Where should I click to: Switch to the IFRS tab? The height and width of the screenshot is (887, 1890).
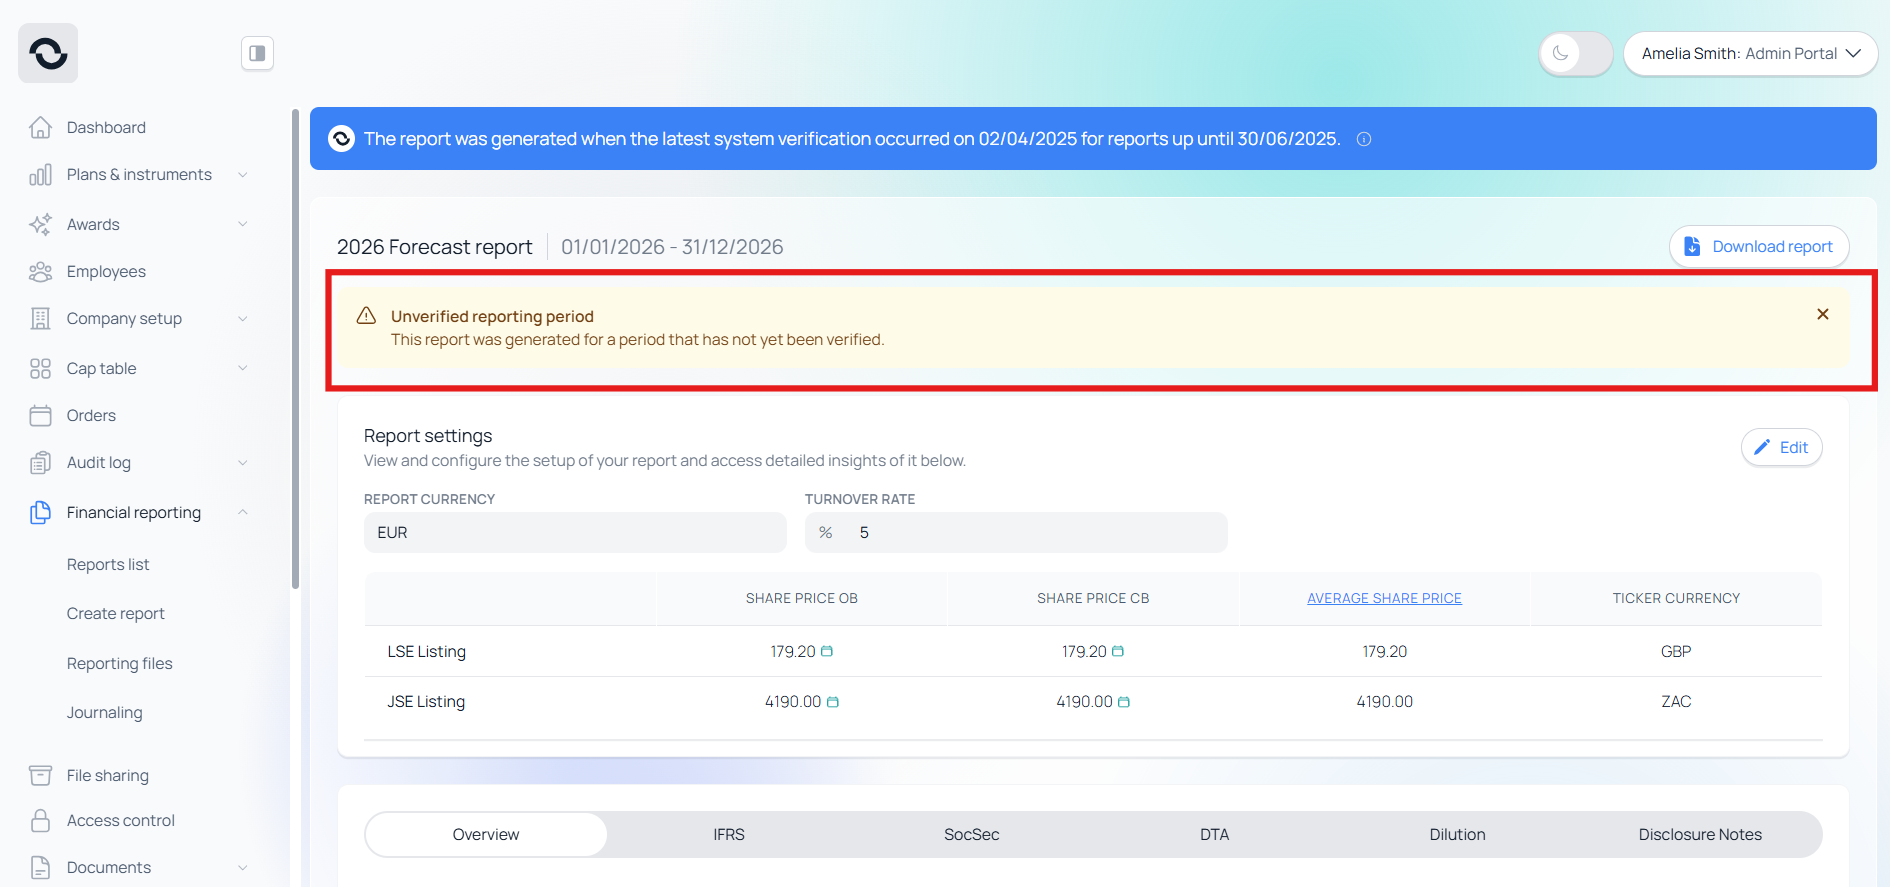point(729,834)
